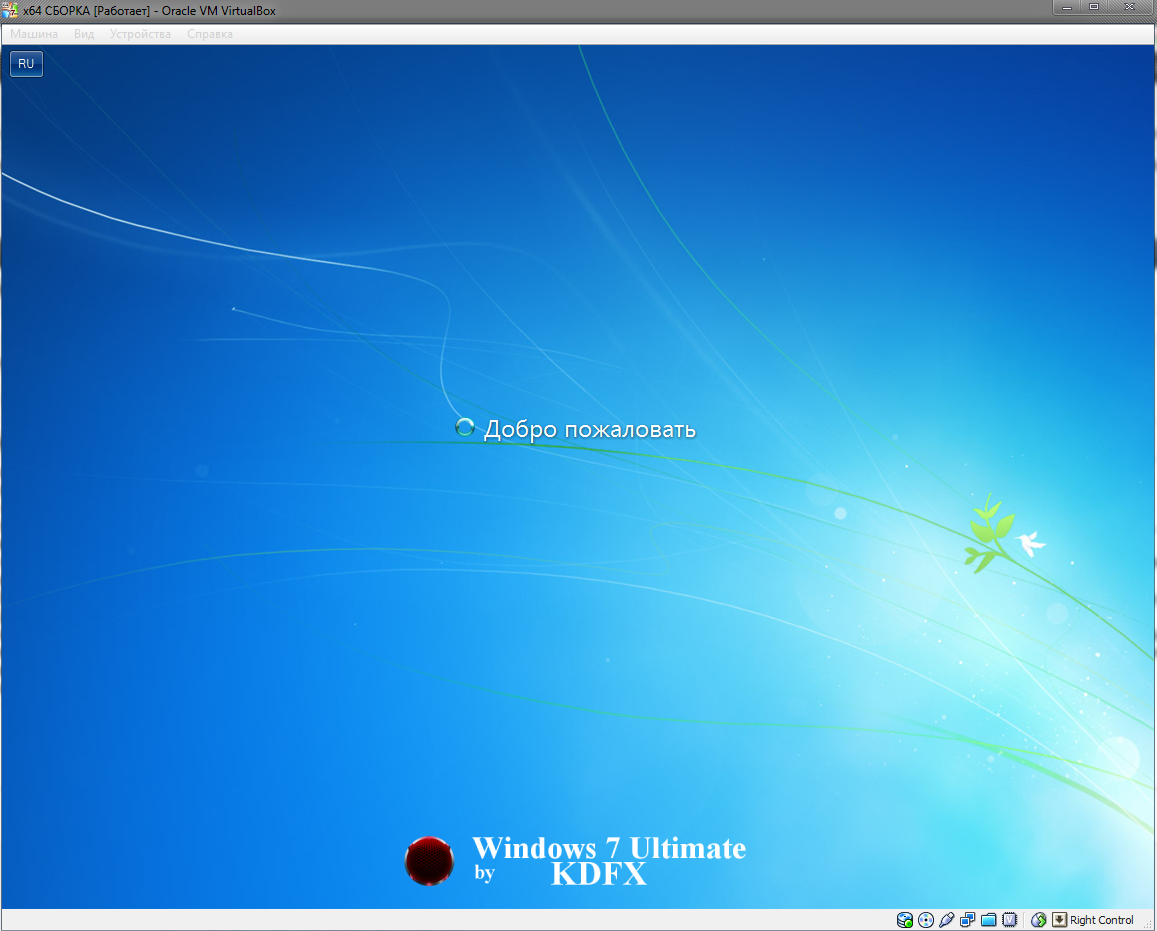Click the Right Control host key label

click(x=1102, y=920)
